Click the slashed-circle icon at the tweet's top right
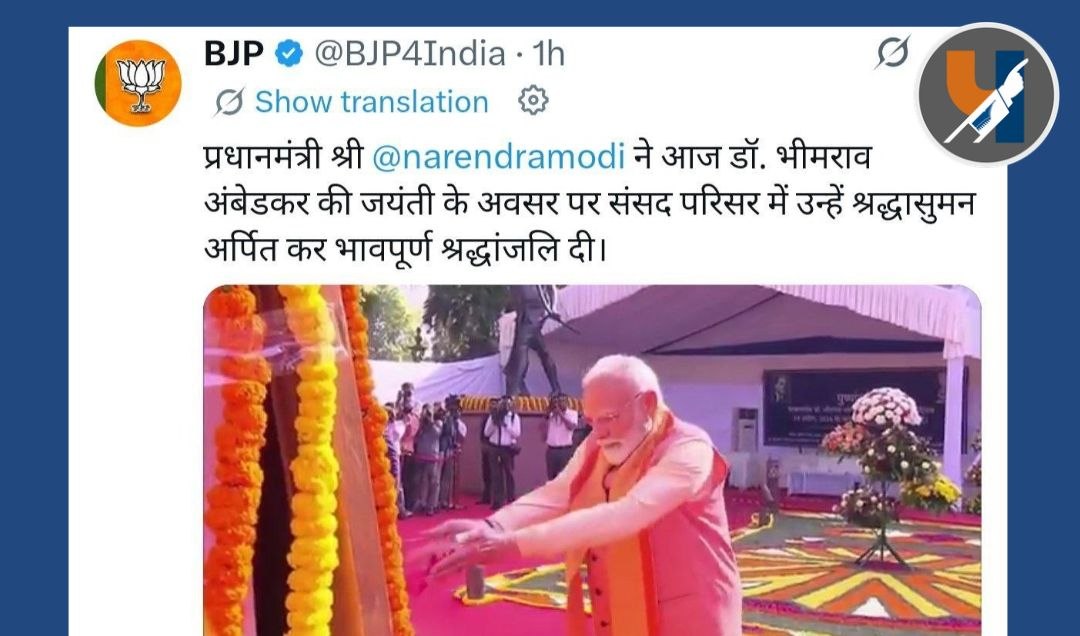The width and height of the screenshot is (1080, 636). [893, 52]
